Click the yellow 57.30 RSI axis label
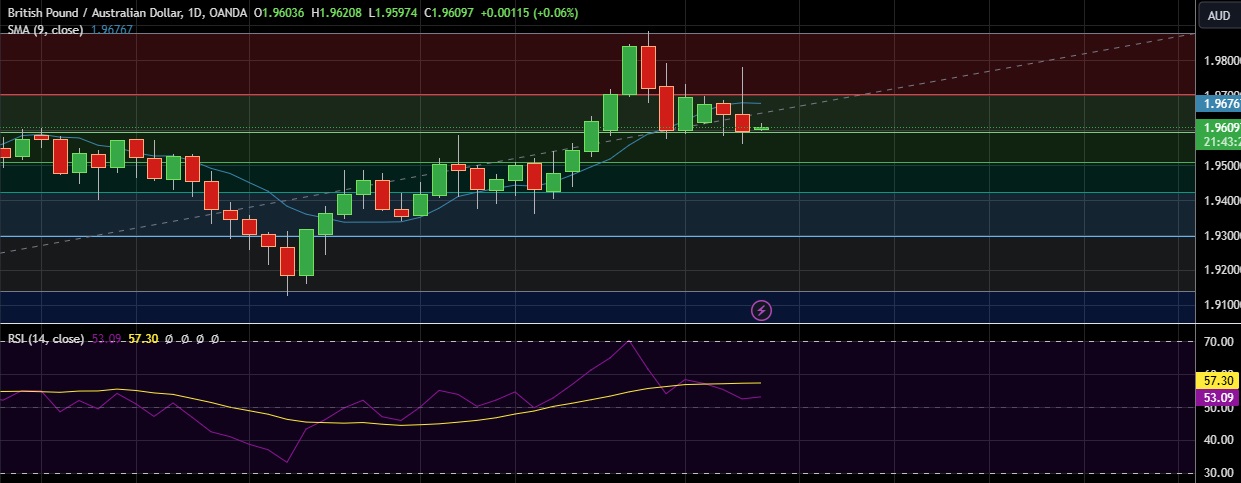1241x483 pixels. tap(1219, 381)
